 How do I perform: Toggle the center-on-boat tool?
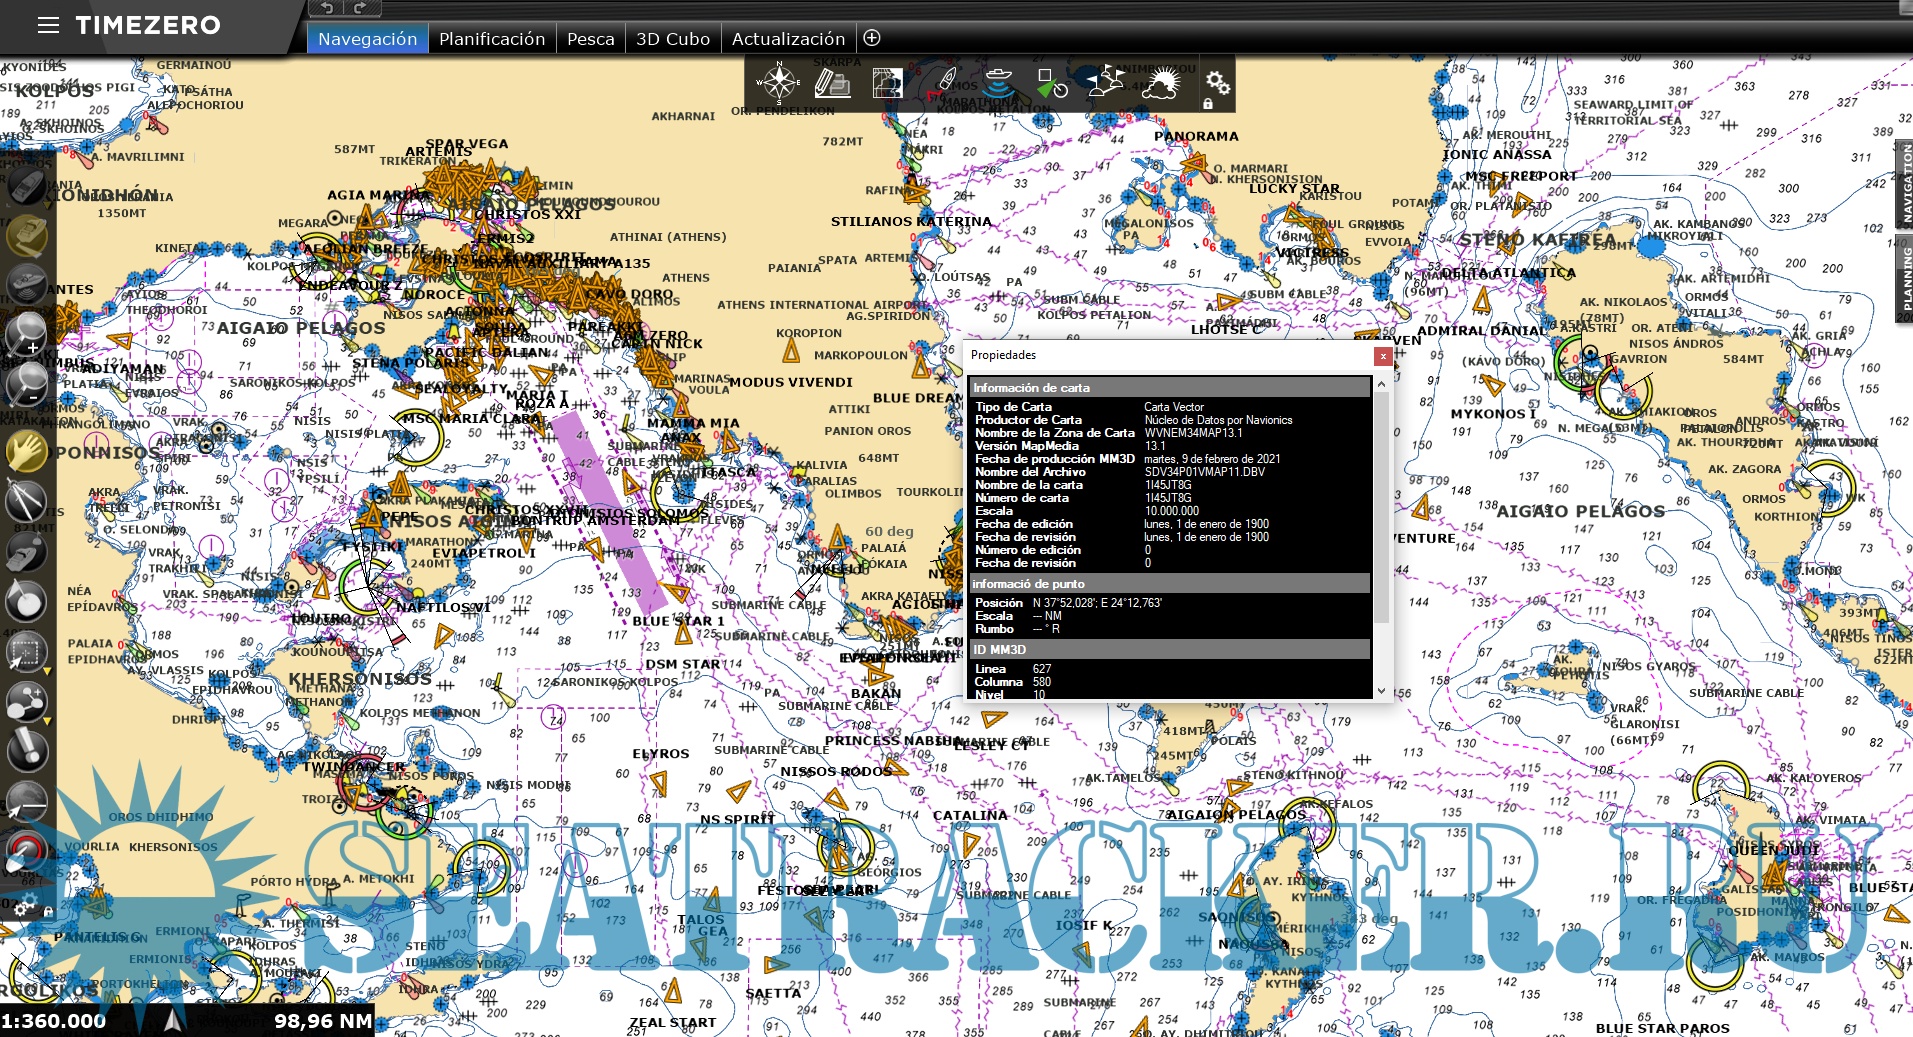pyautogui.click(x=26, y=186)
